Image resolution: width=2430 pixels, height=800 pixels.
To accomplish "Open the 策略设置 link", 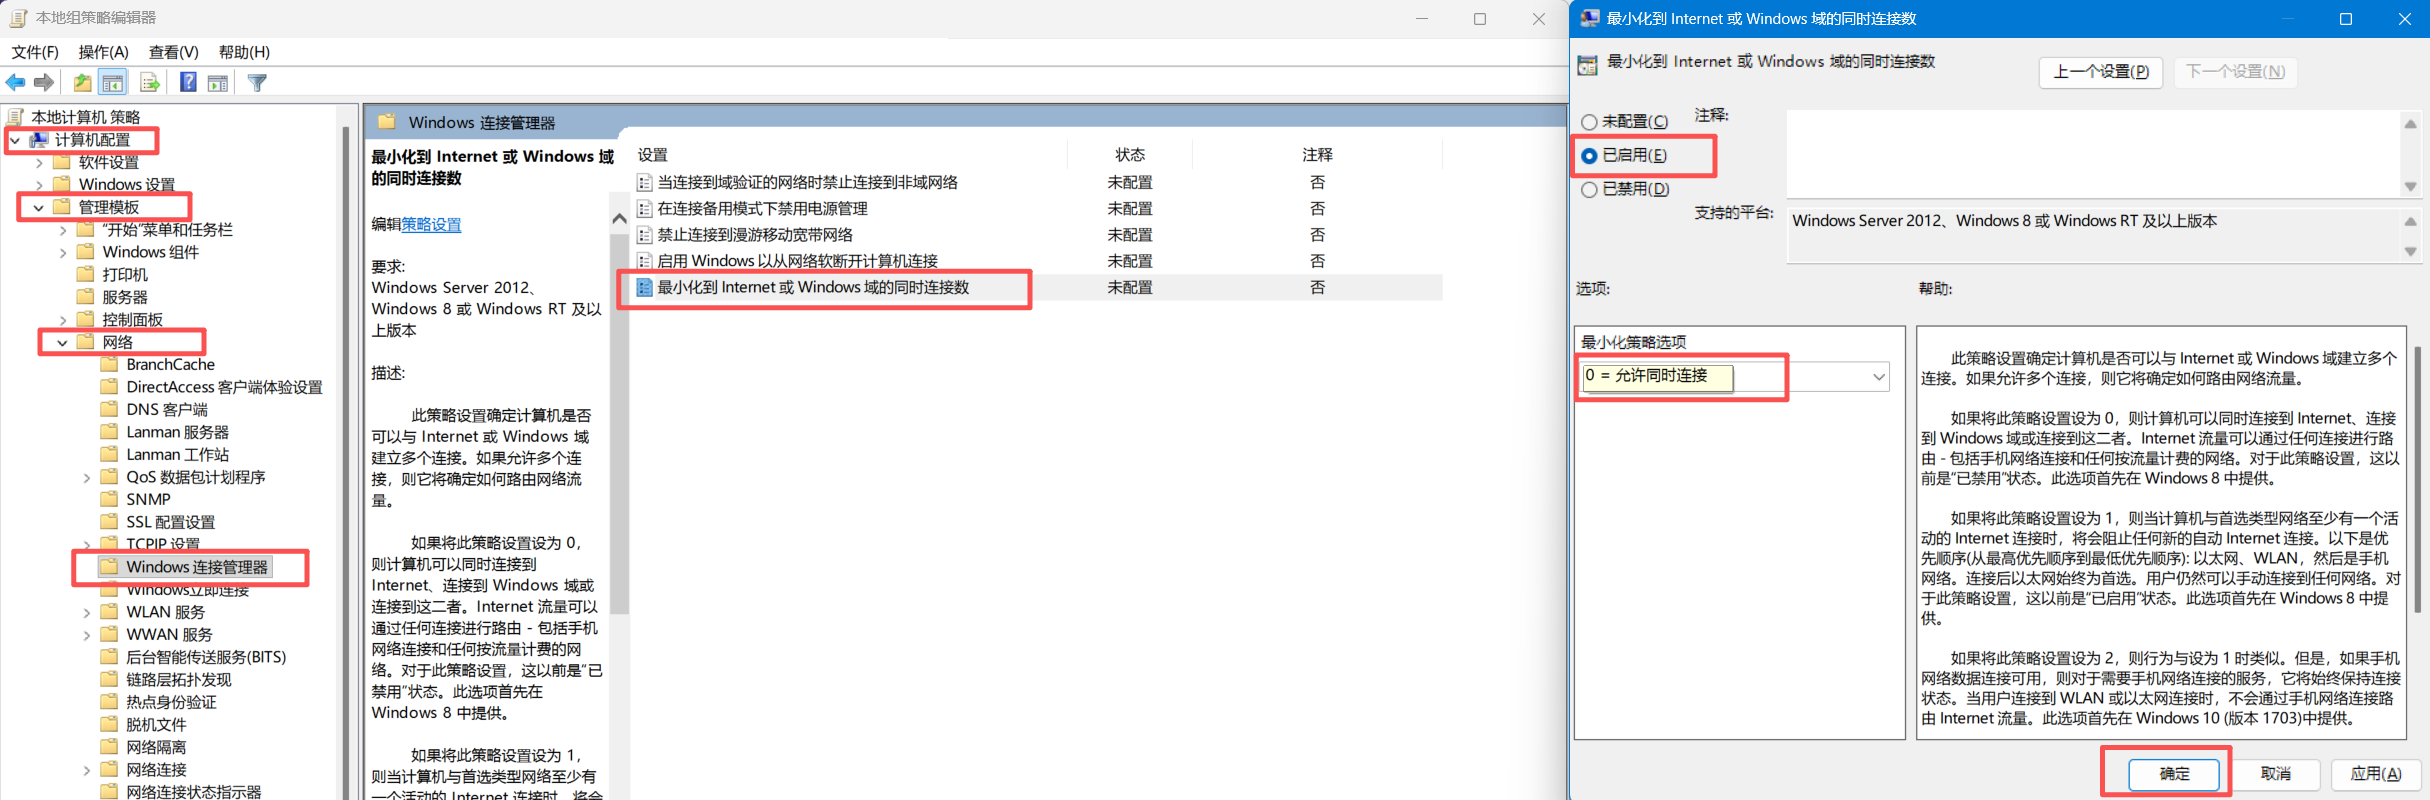I will 431,225.
